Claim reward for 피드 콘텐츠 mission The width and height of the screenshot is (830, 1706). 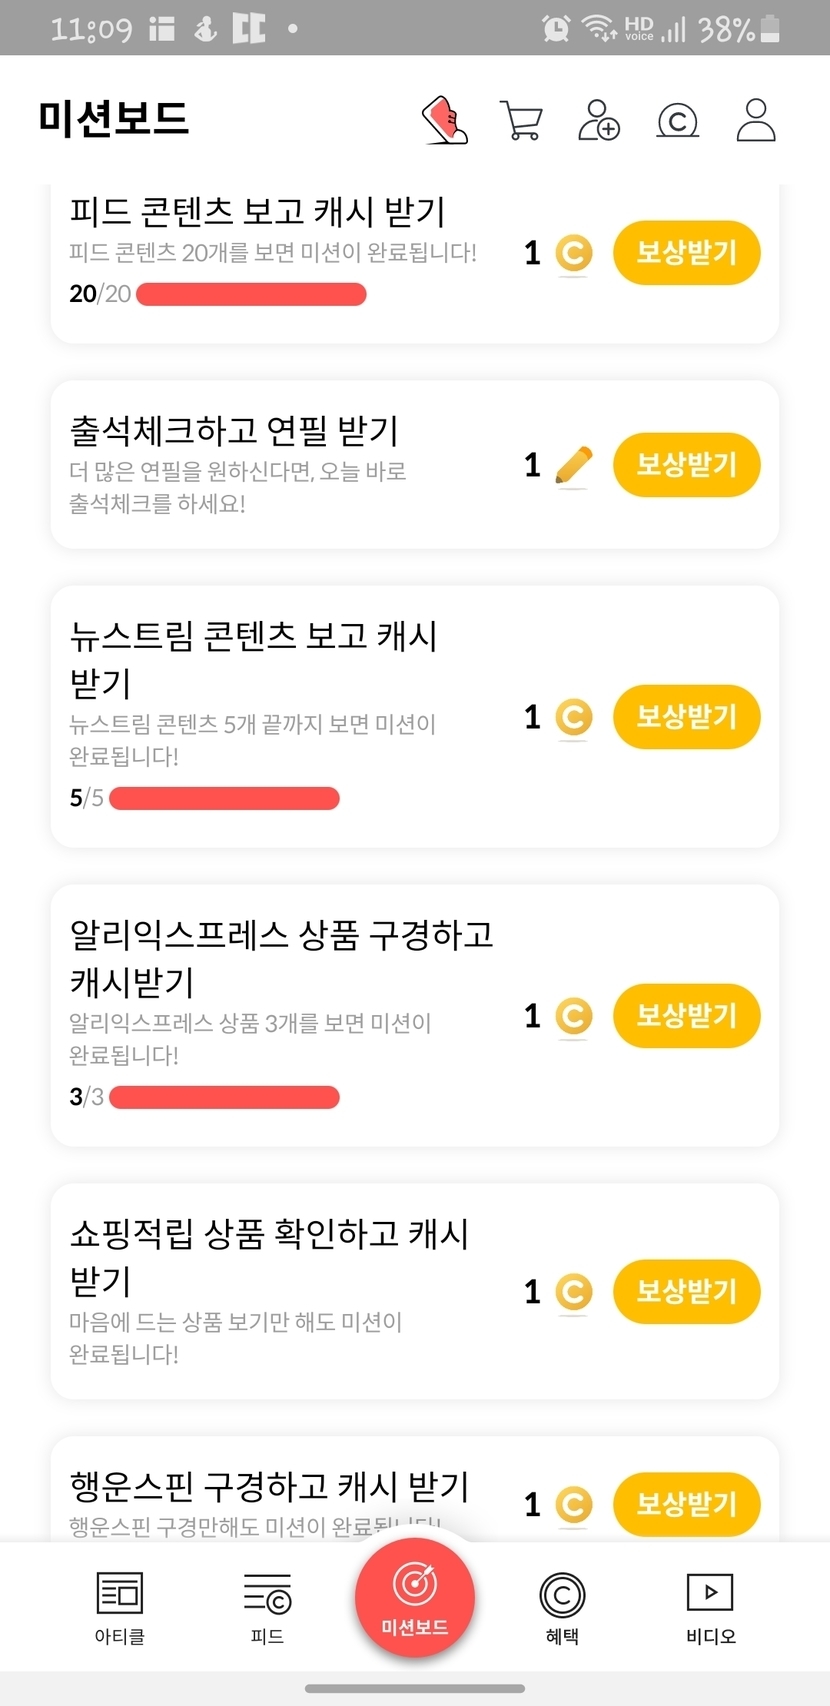click(x=686, y=253)
